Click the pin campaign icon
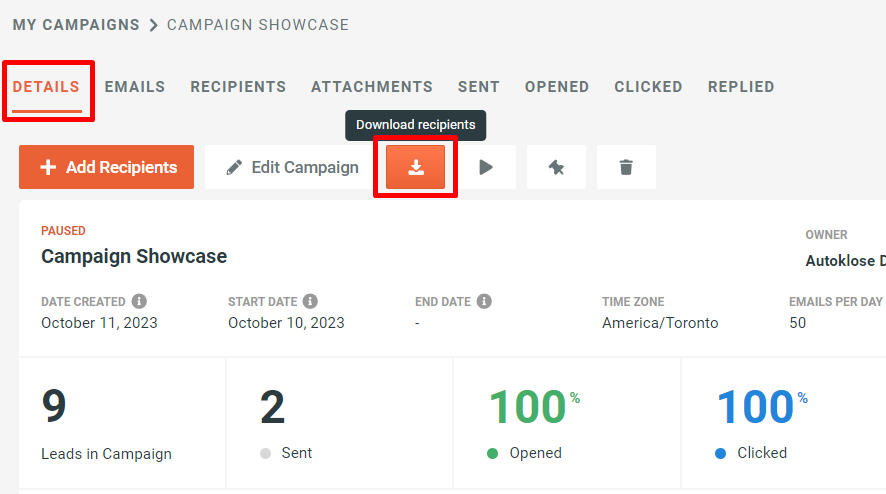886x494 pixels. coord(556,167)
